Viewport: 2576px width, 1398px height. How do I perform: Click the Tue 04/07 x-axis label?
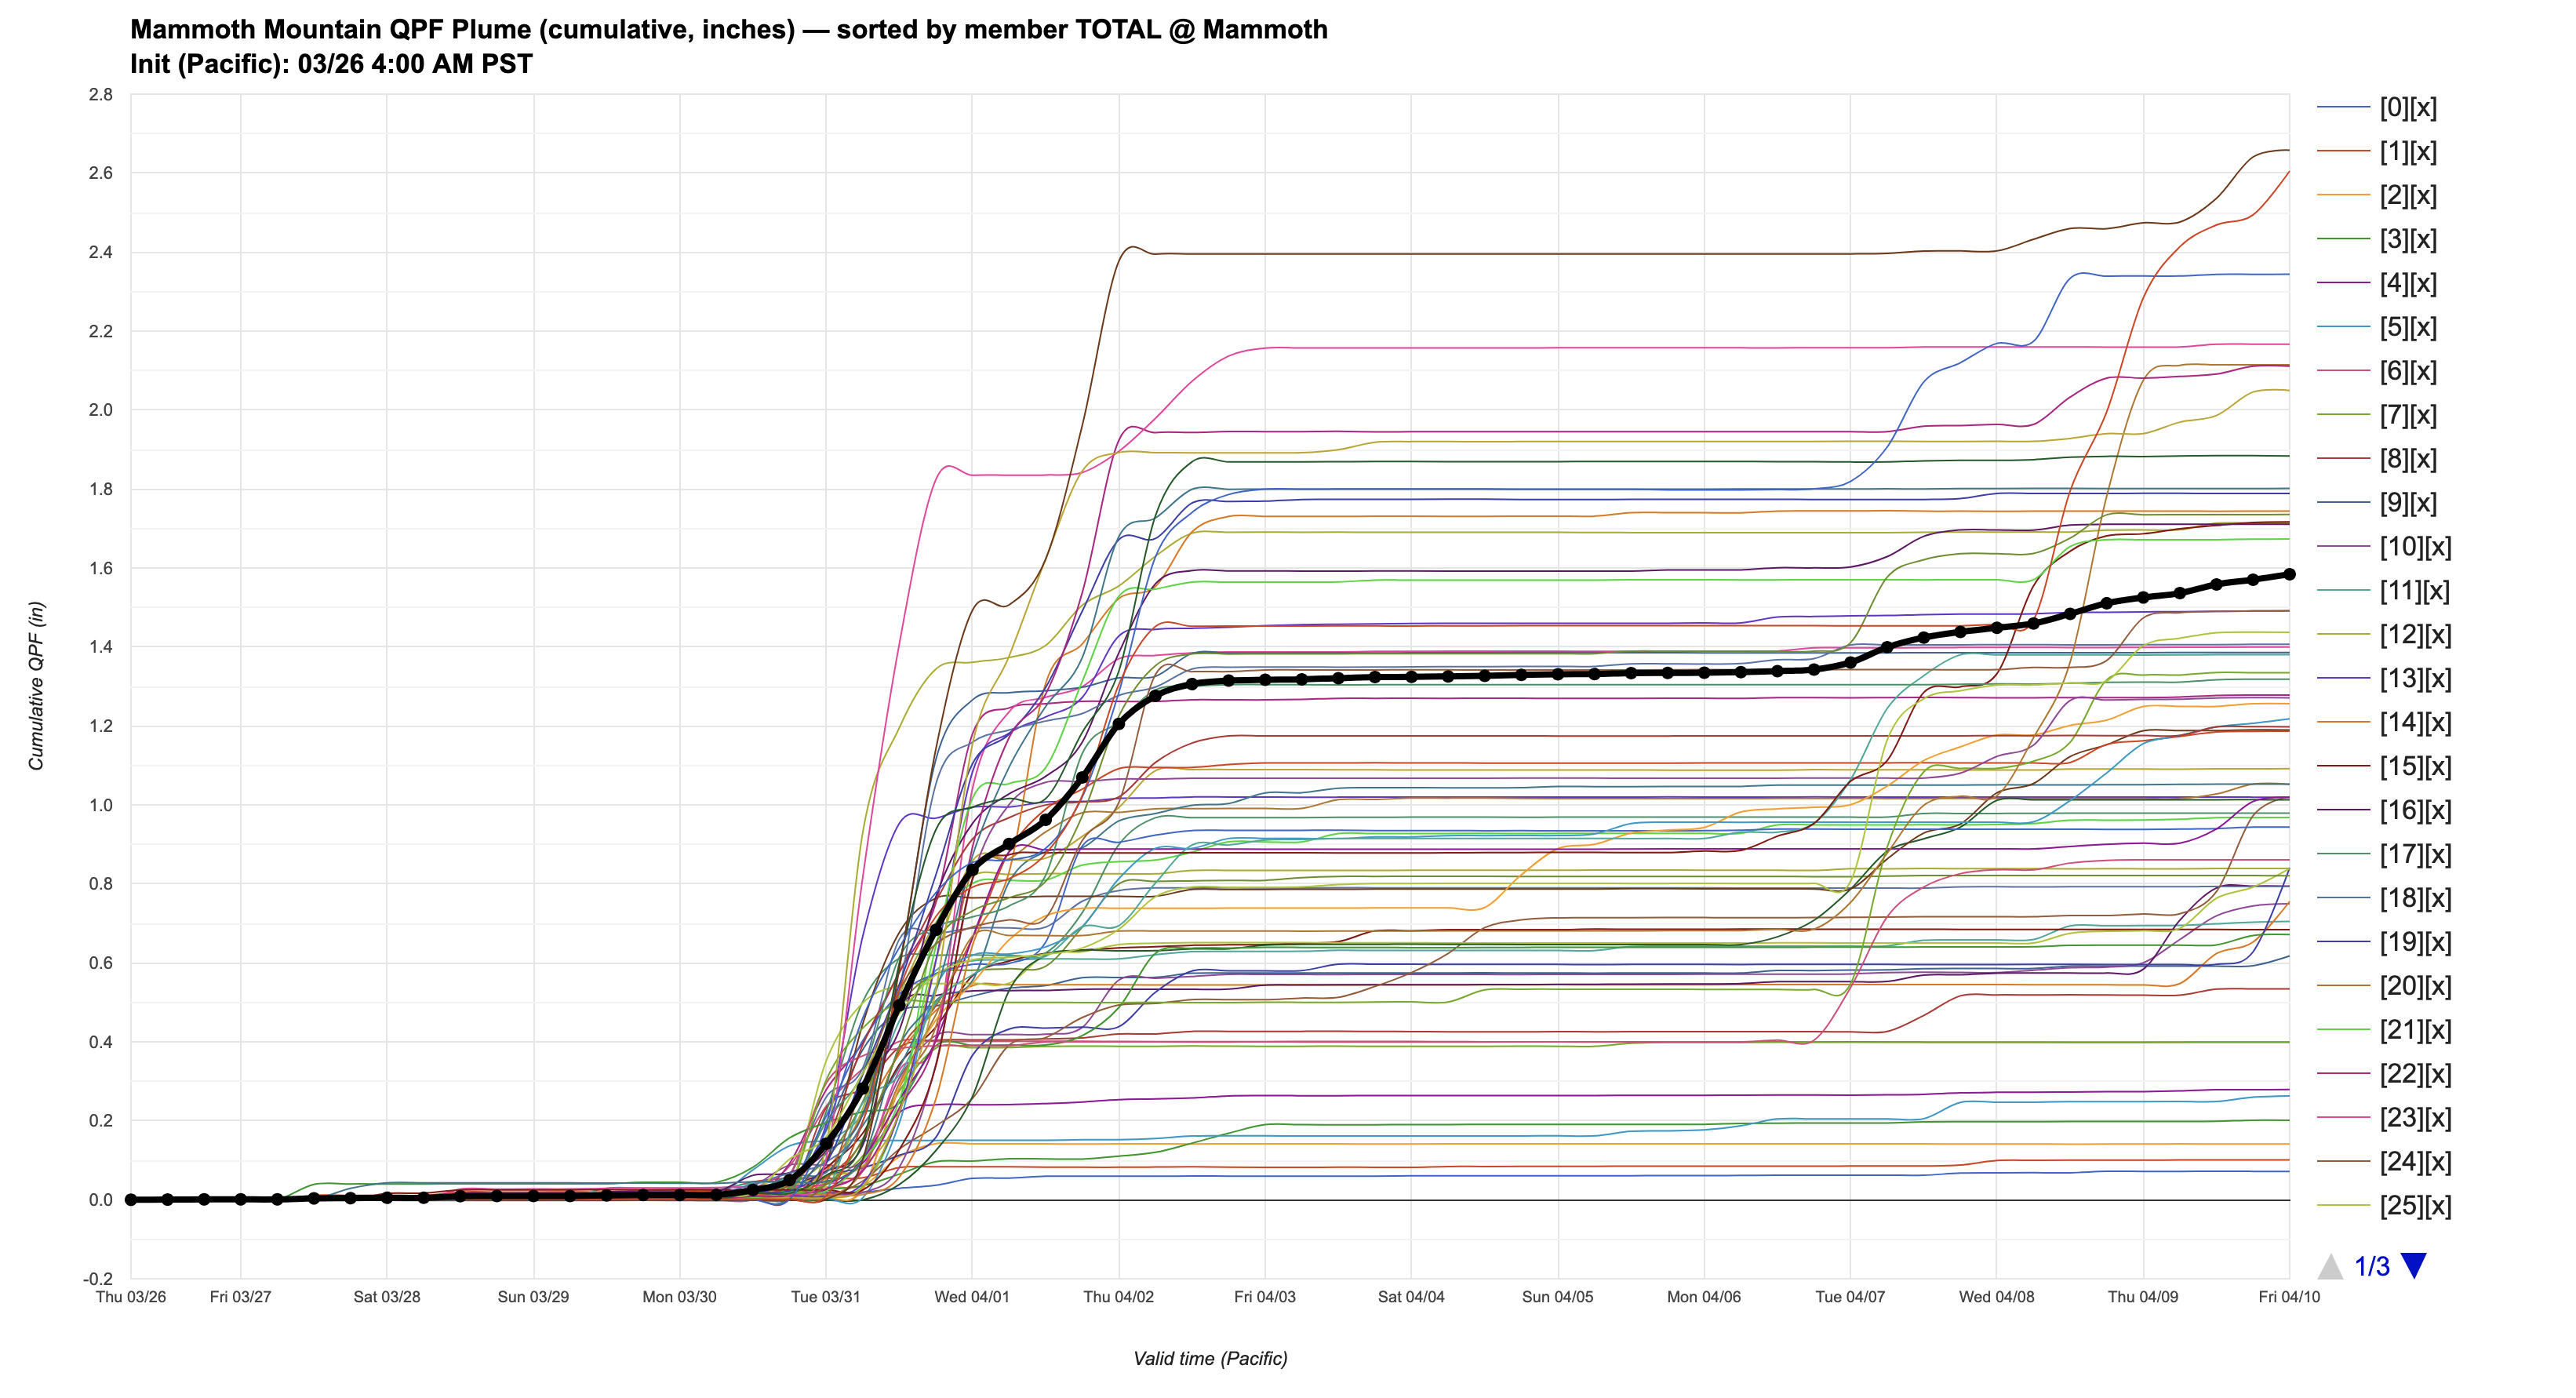1850,1297
